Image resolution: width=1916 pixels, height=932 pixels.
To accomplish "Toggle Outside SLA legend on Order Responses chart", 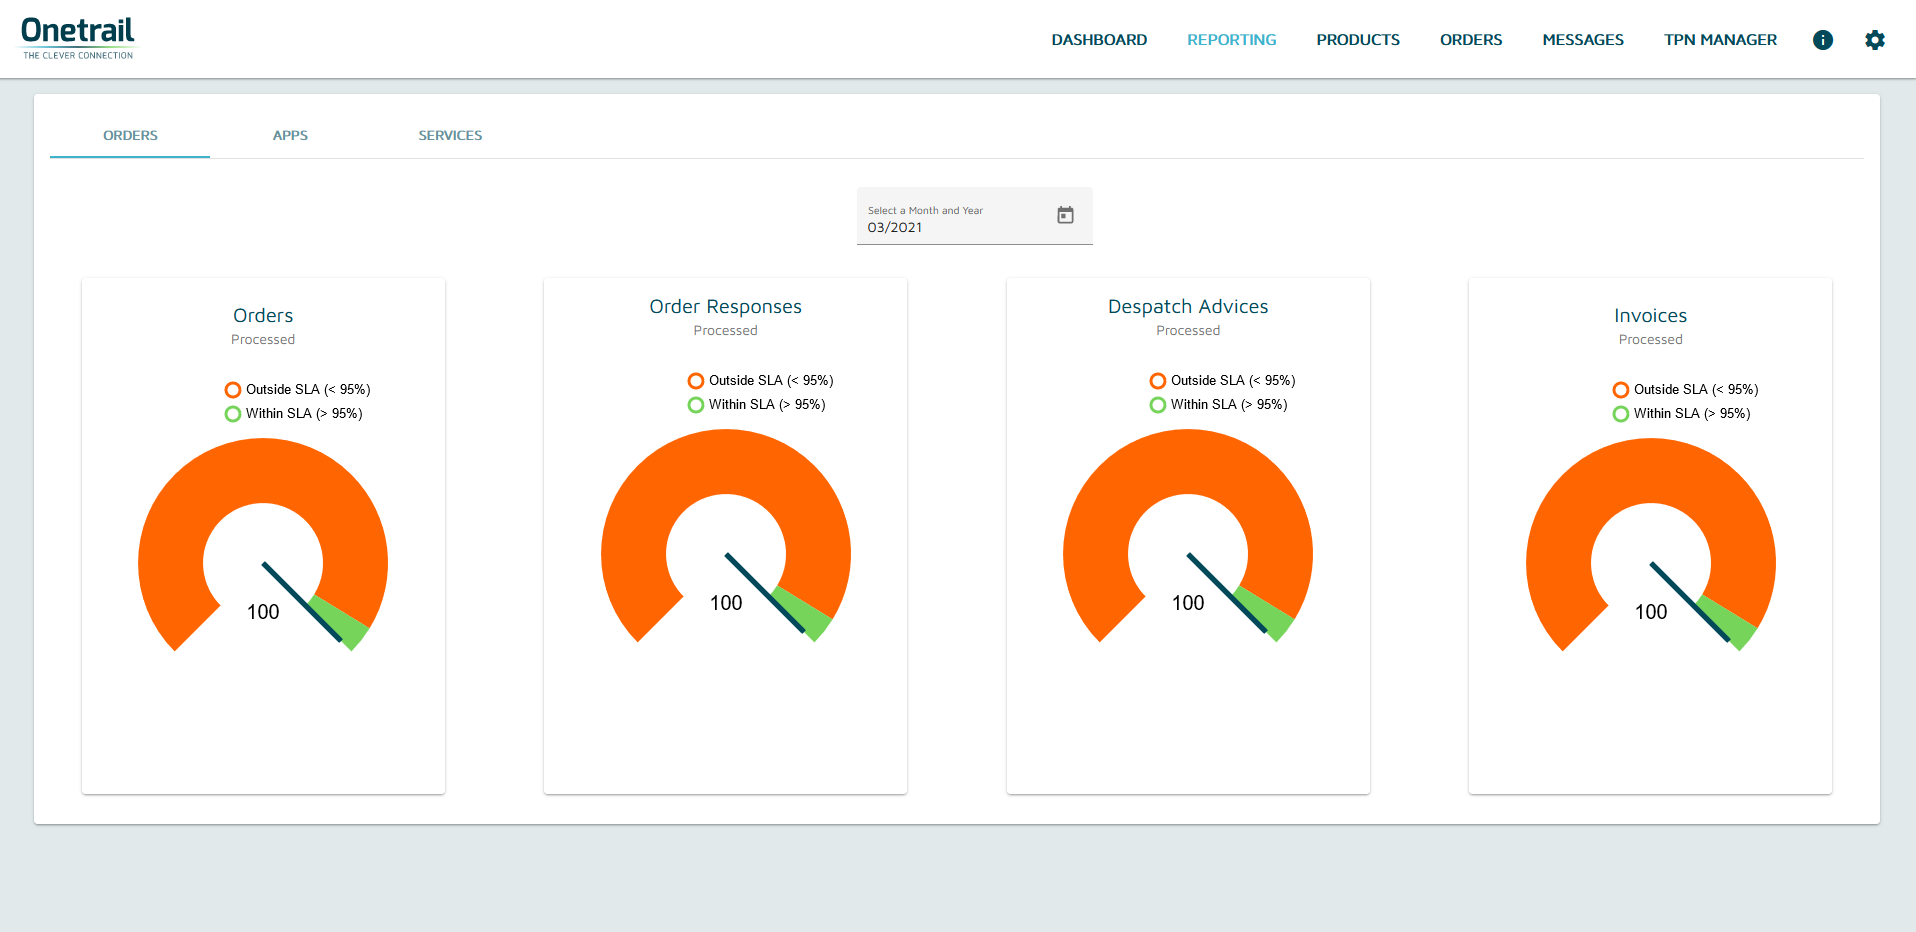I will point(757,380).
